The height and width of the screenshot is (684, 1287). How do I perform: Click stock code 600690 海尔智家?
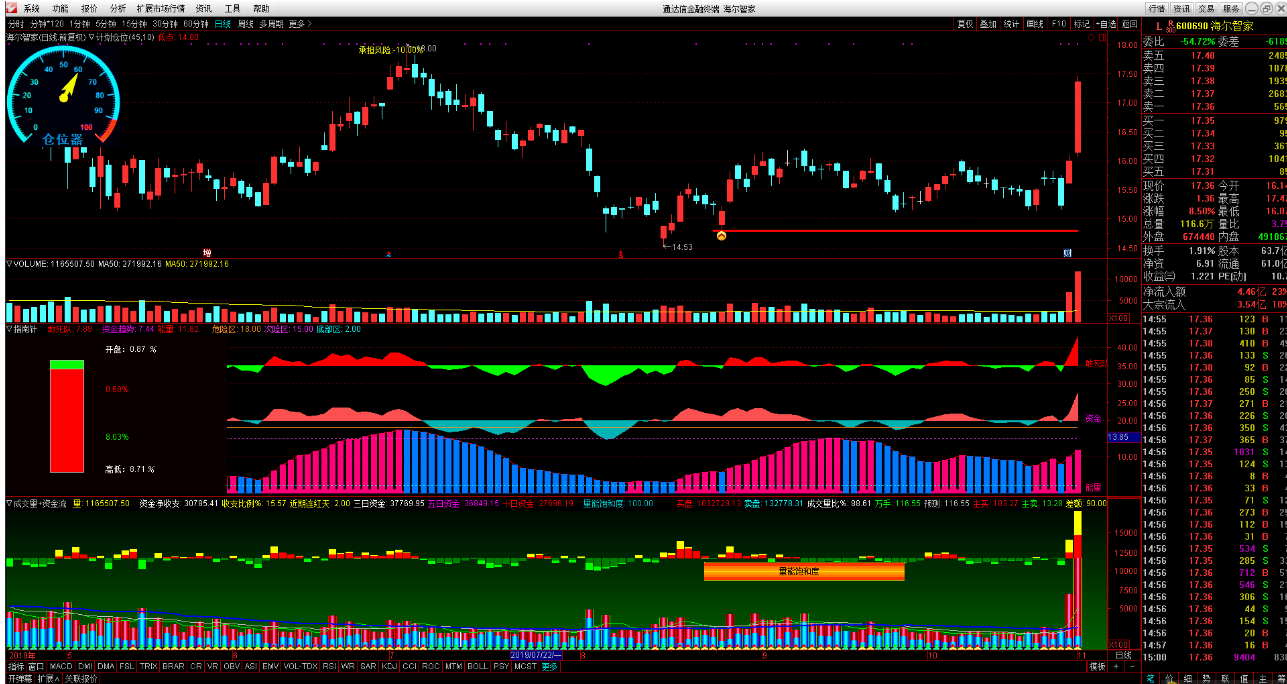click(x=1217, y=26)
